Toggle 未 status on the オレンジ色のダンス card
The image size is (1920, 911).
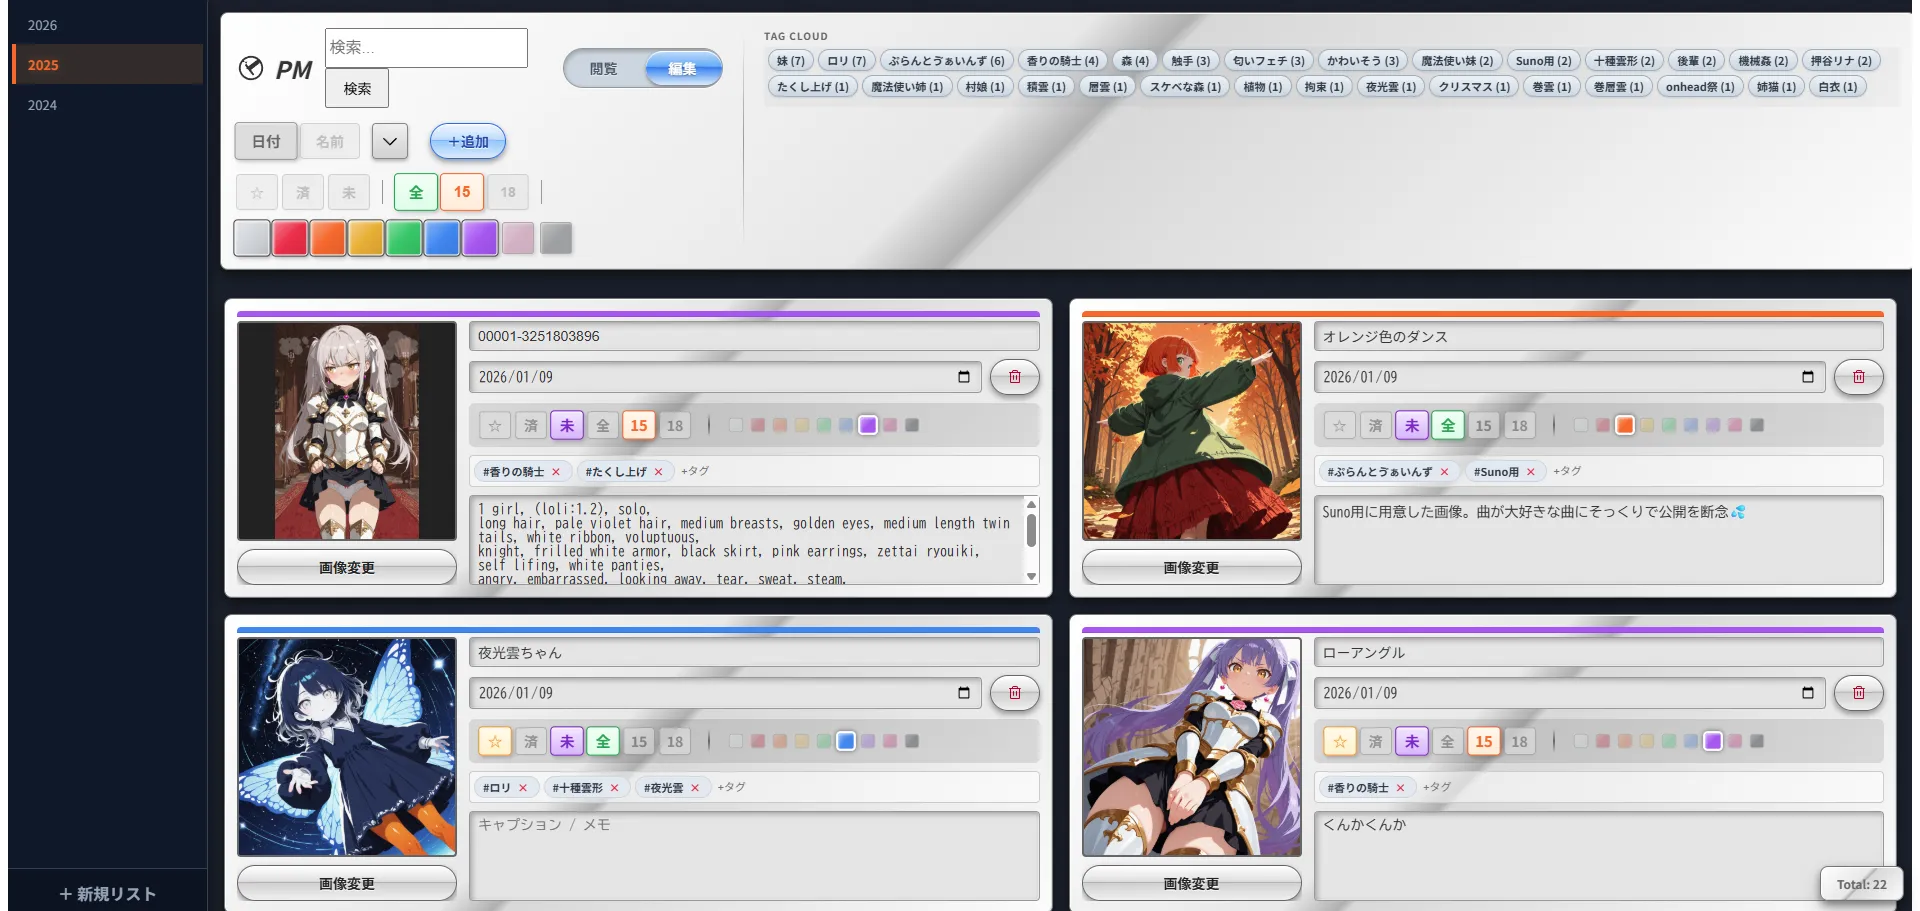pyautogui.click(x=1412, y=425)
